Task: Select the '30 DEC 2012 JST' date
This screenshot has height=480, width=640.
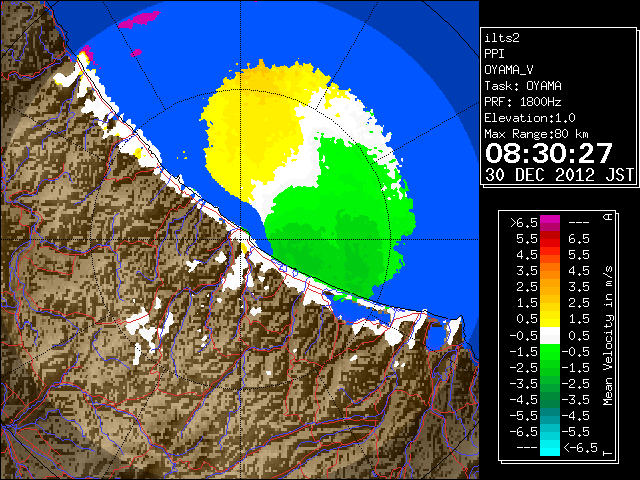Action: tap(559, 175)
